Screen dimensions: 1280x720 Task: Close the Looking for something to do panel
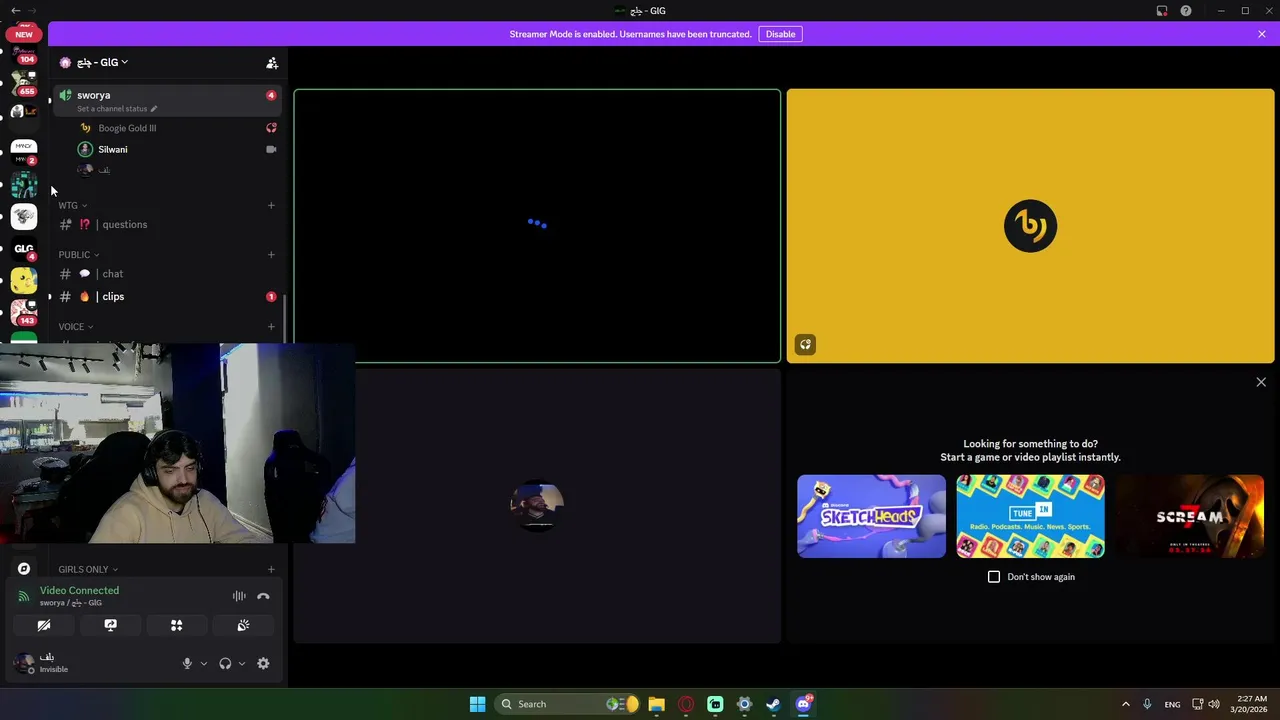(1261, 382)
